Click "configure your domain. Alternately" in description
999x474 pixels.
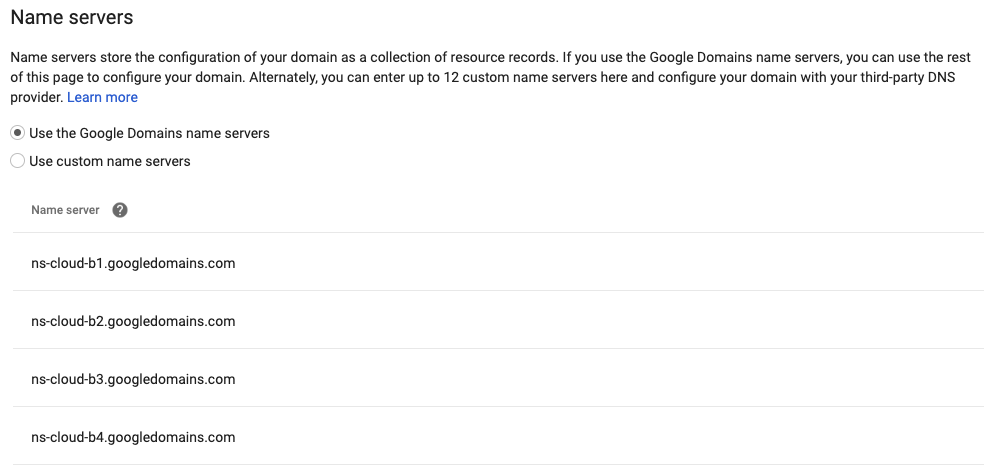coord(210,78)
